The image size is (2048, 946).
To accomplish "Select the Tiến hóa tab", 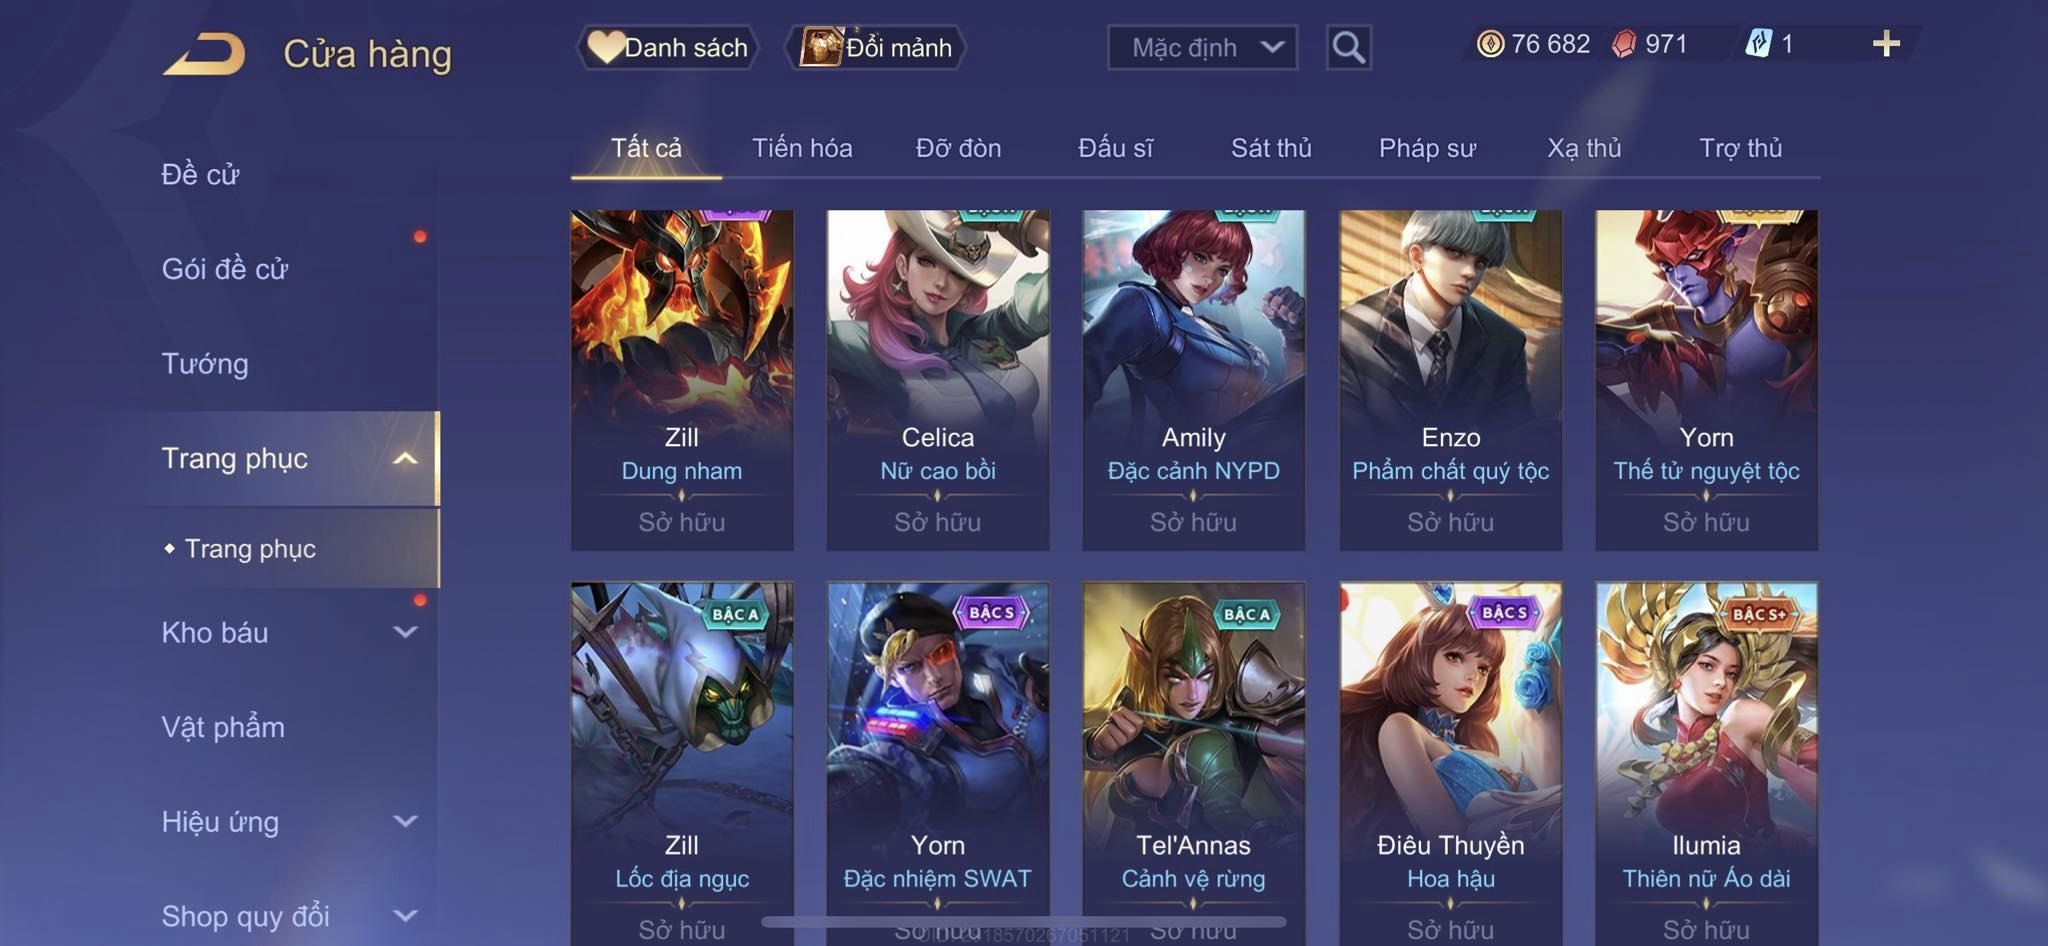I will click(x=802, y=148).
